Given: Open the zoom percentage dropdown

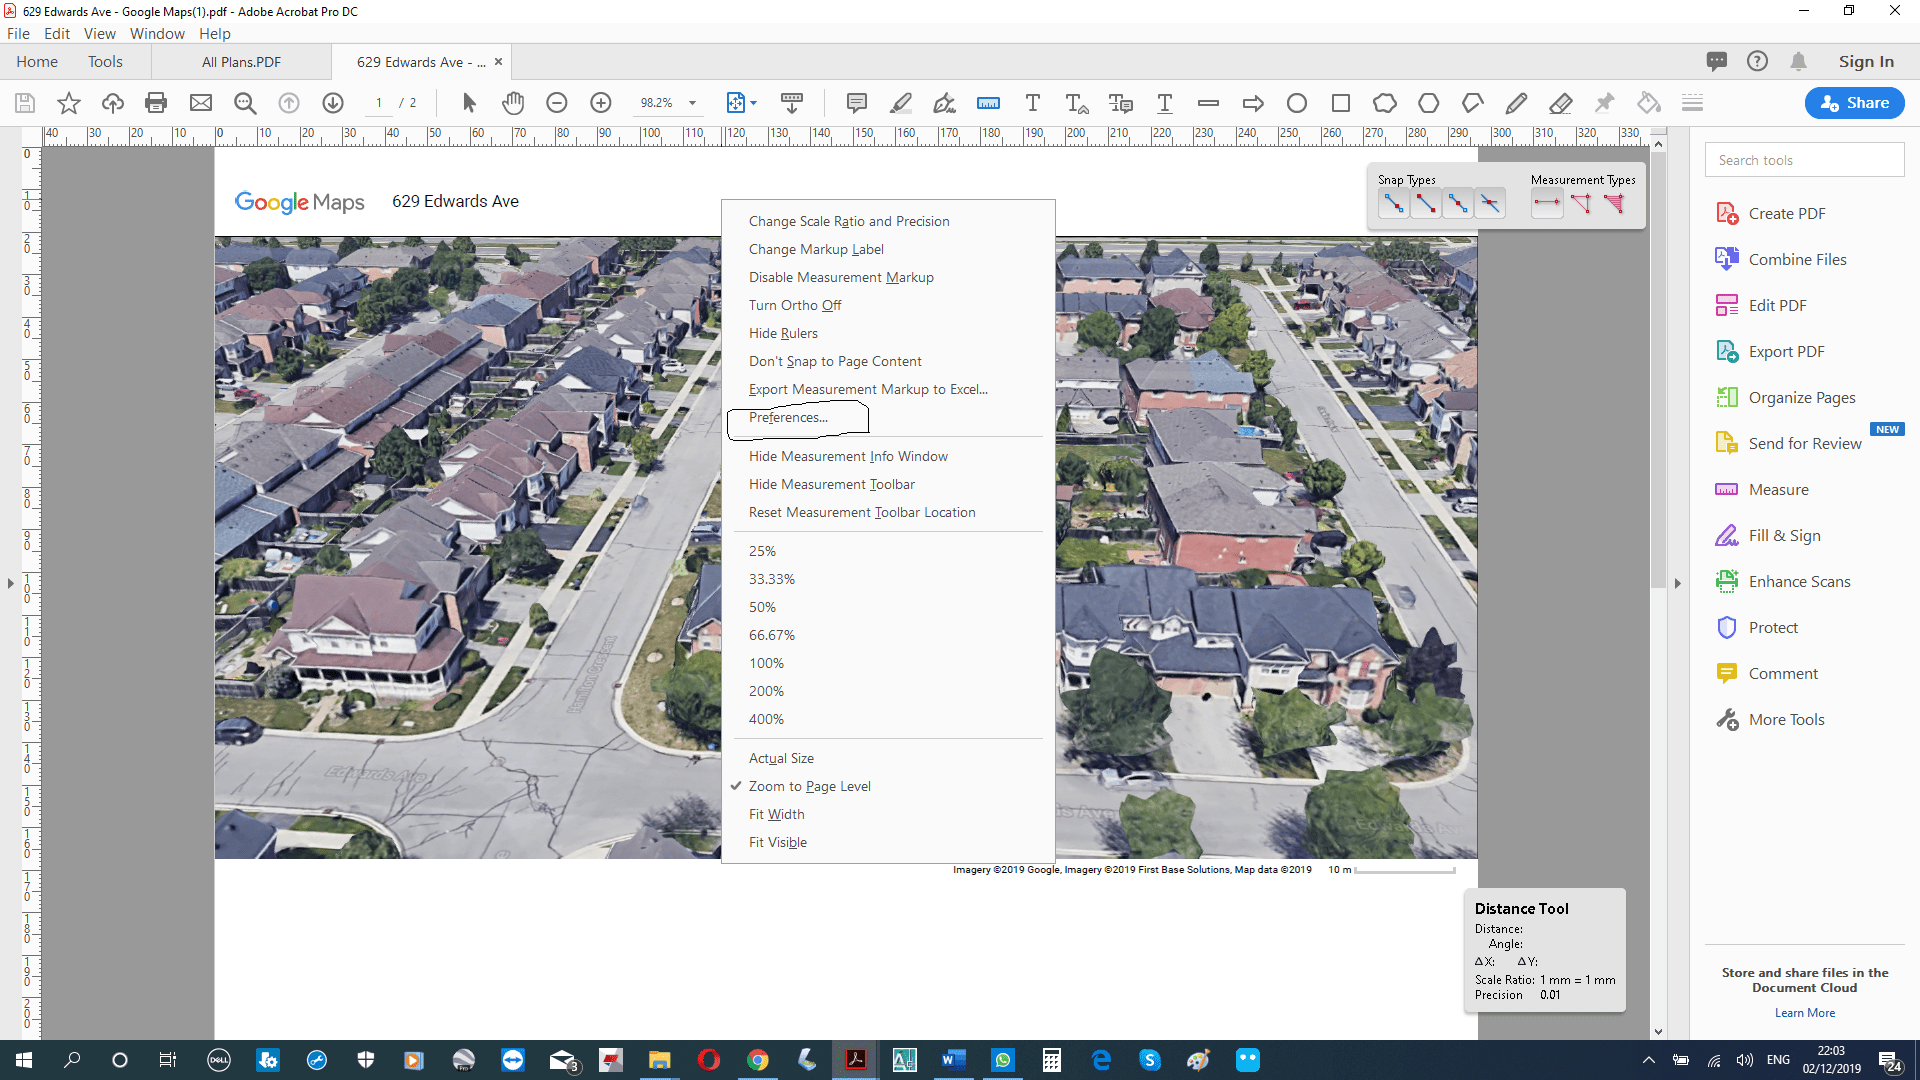Looking at the screenshot, I should pyautogui.click(x=693, y=102).
